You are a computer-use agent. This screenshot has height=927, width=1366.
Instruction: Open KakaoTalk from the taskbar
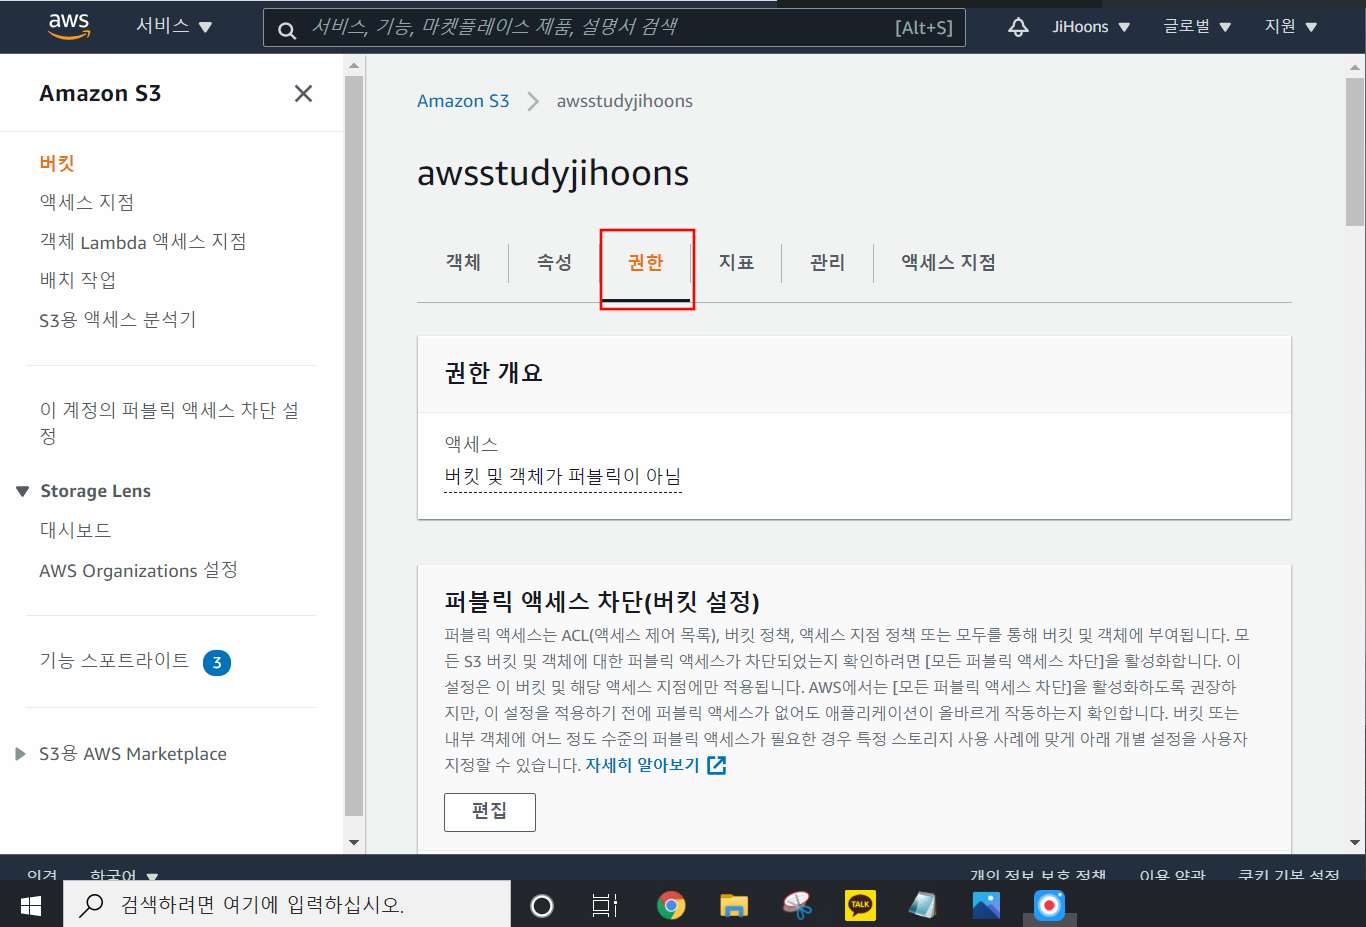click(860, 905)
